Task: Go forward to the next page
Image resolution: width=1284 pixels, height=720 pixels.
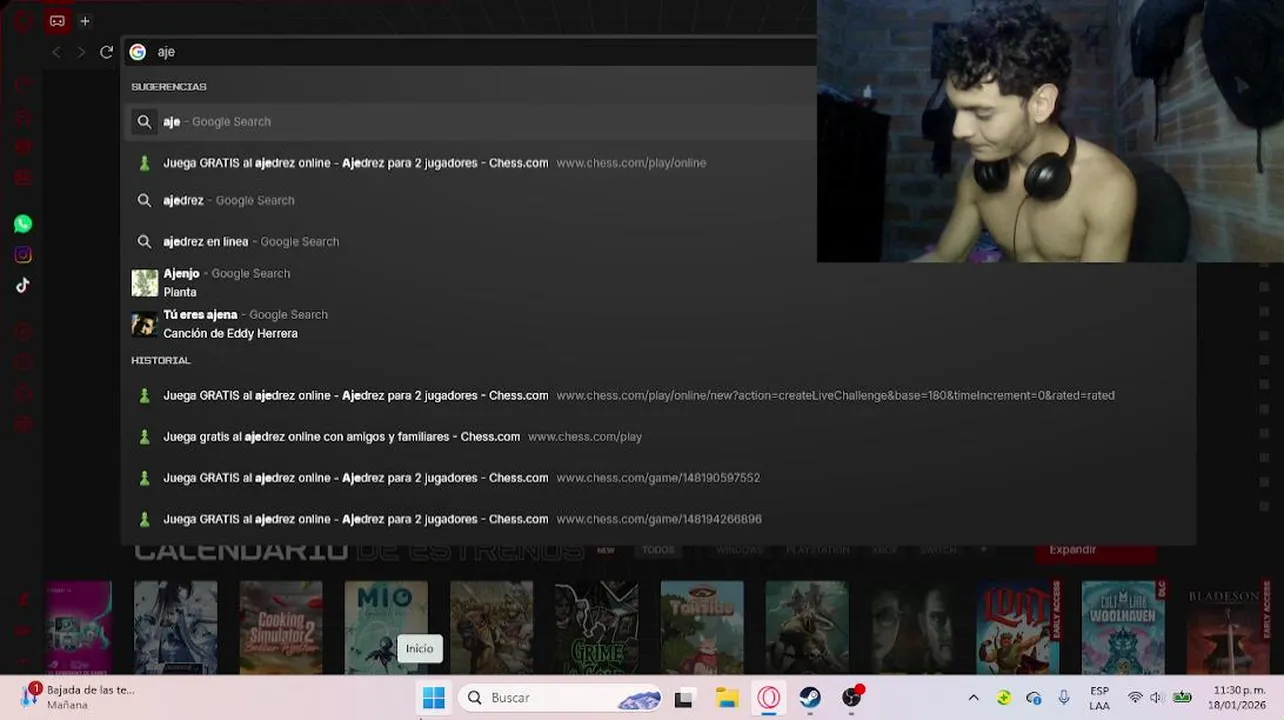Action: 81,52
